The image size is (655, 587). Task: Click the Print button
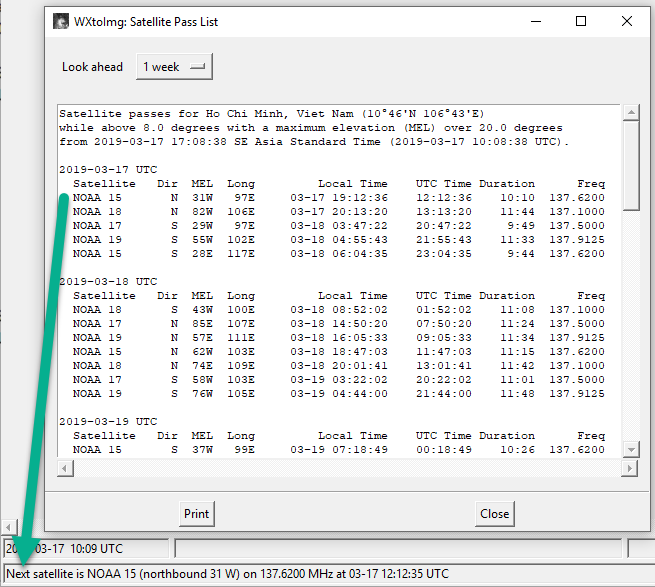pyautogui.click(x=196, y=513)
